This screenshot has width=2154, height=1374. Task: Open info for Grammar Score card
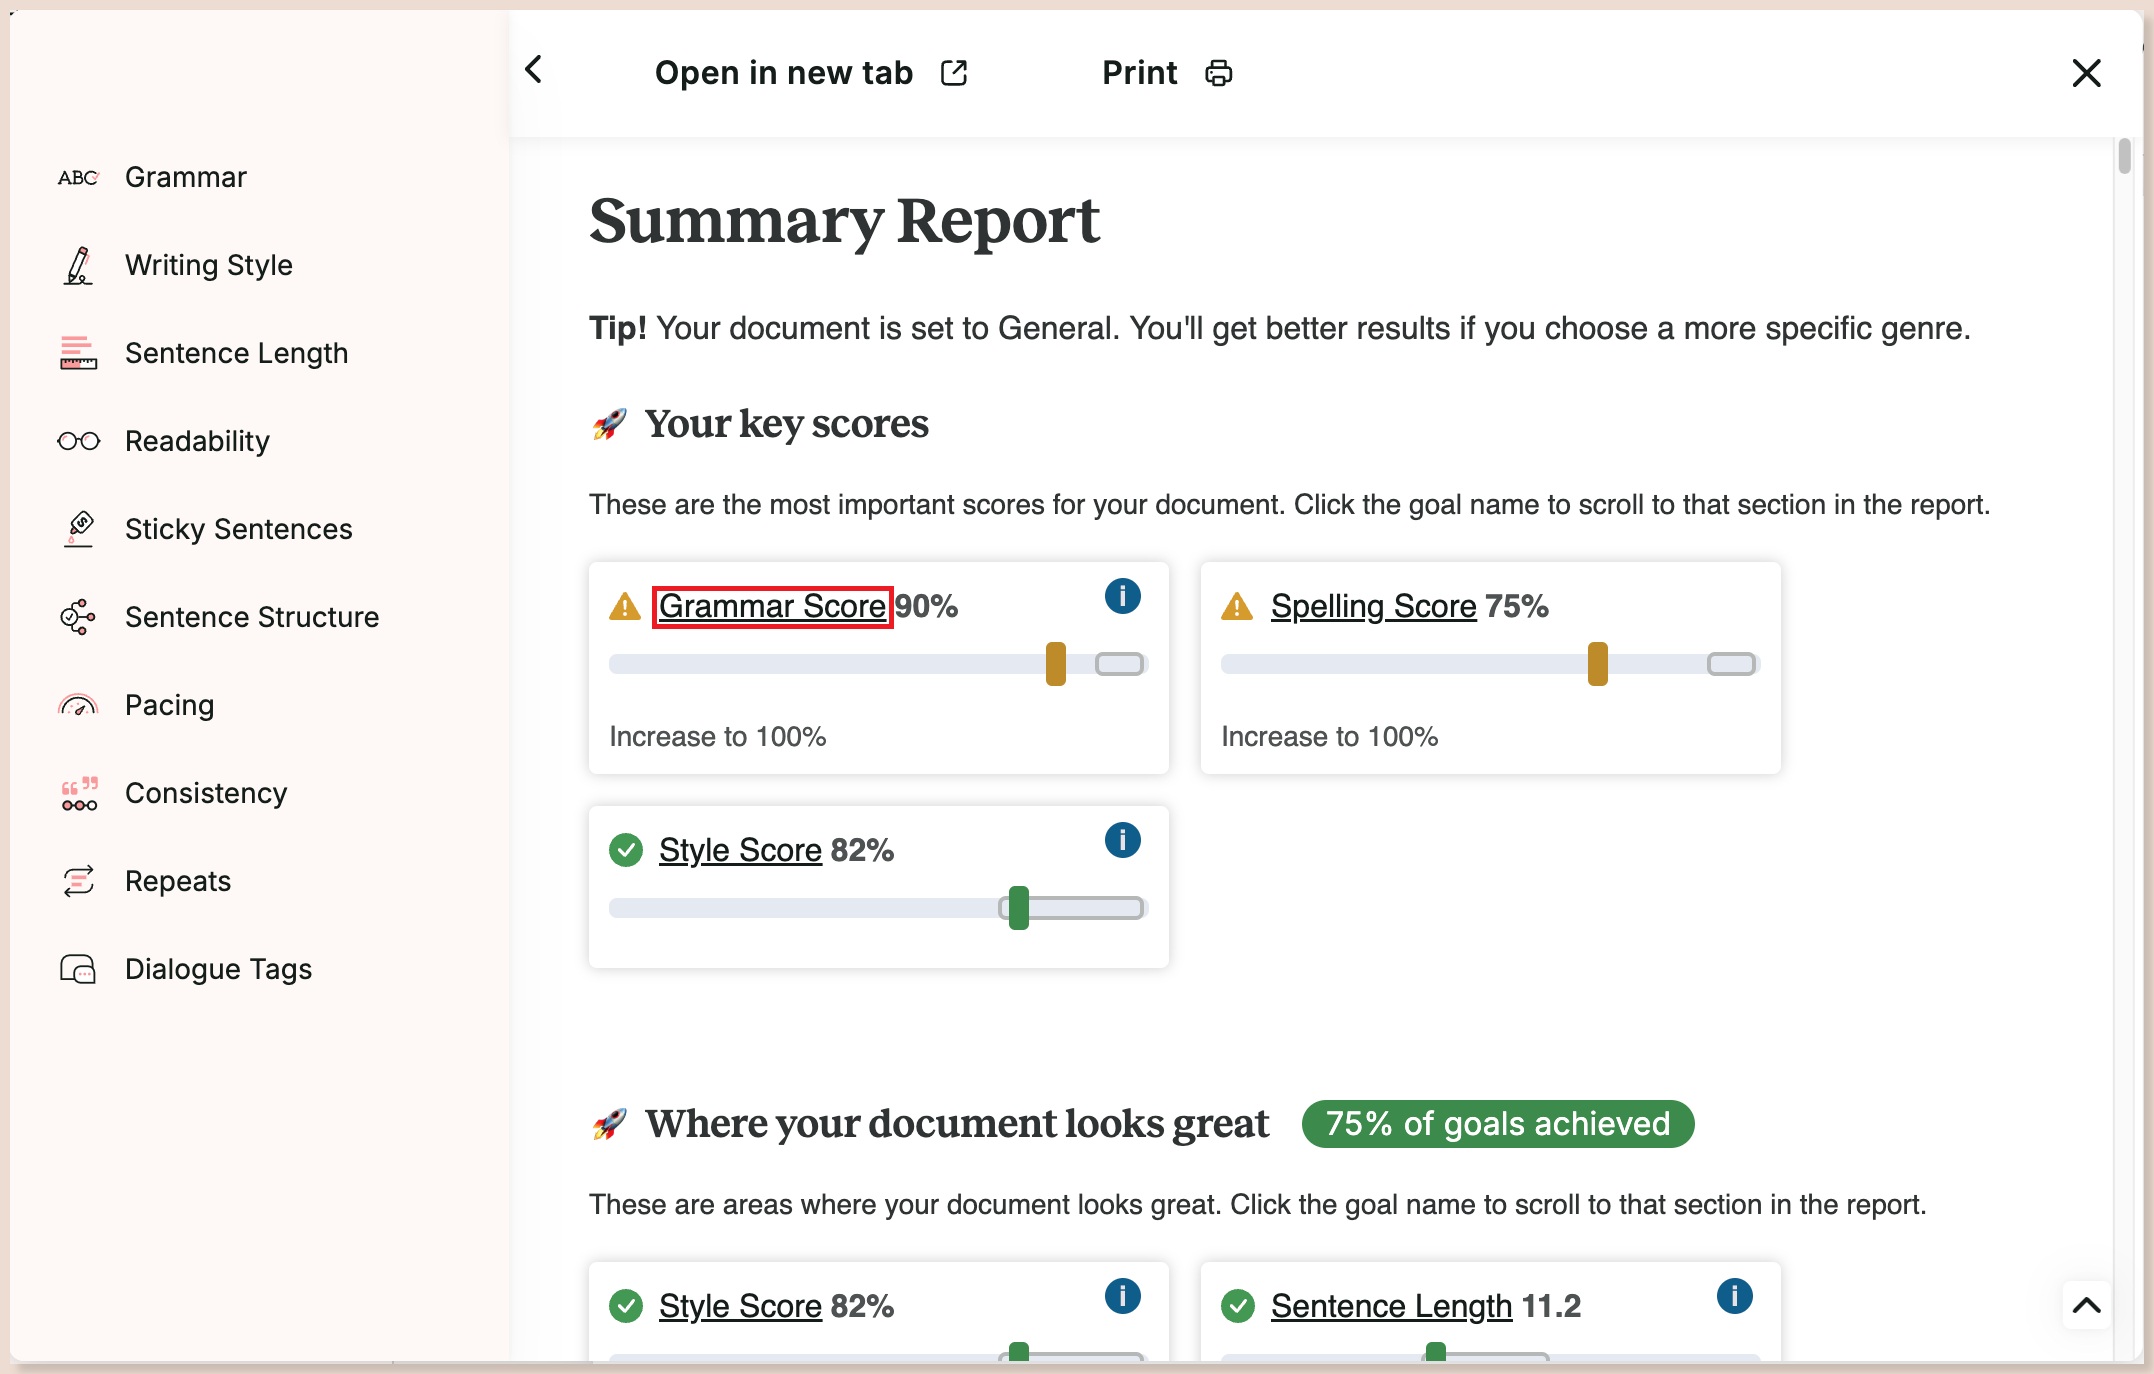point(1122,596)
